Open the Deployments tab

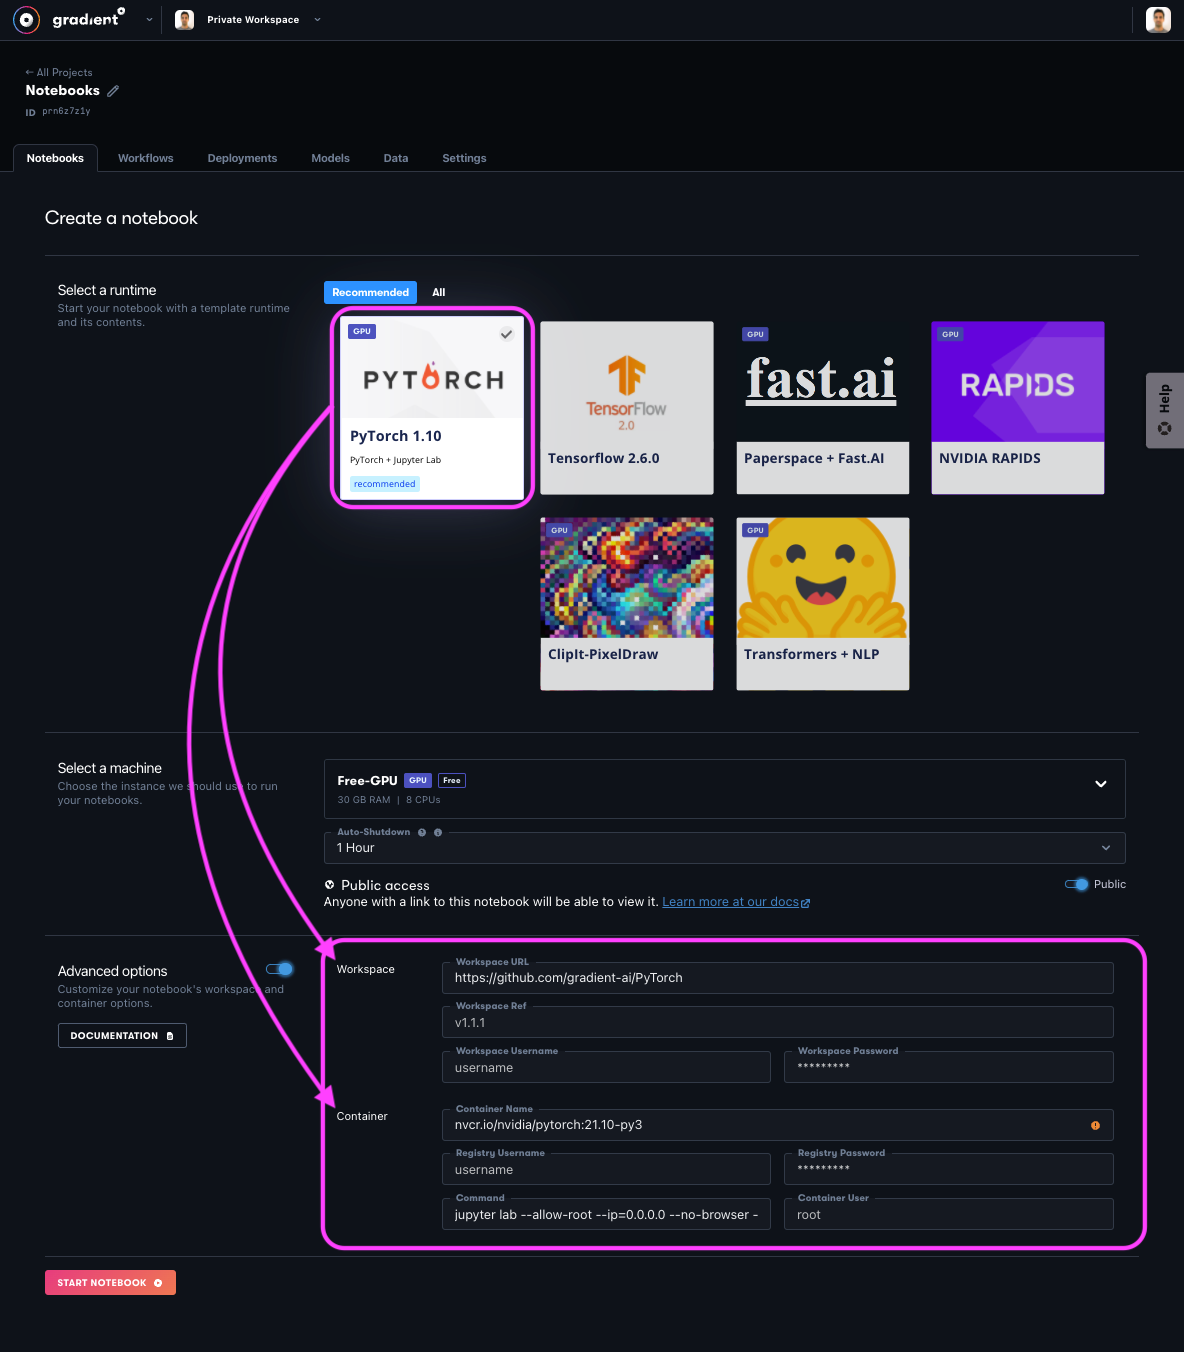pos(242,158)
